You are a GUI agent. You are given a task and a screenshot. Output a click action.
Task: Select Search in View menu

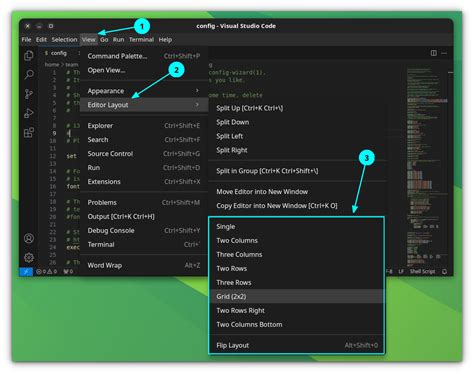pyautogui.click(x=144, y=140)
